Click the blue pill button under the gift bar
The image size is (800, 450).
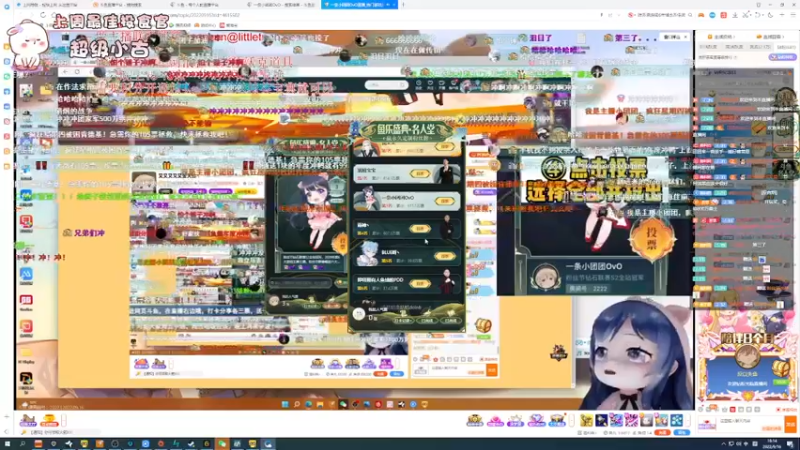pos(682,433)
